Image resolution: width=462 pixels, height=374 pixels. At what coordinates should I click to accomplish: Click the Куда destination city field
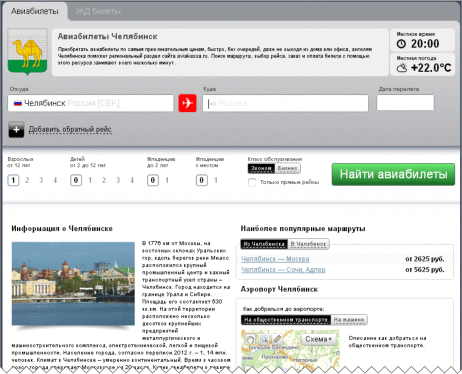click(285, 103)
